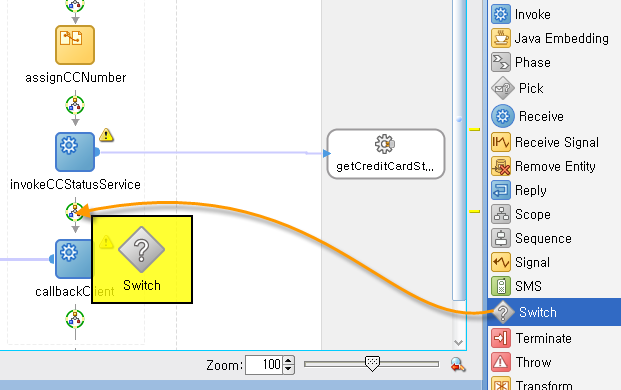Decrease zoom value with down arrow
The image size is (621, 390).
click(x=289, y=369)
